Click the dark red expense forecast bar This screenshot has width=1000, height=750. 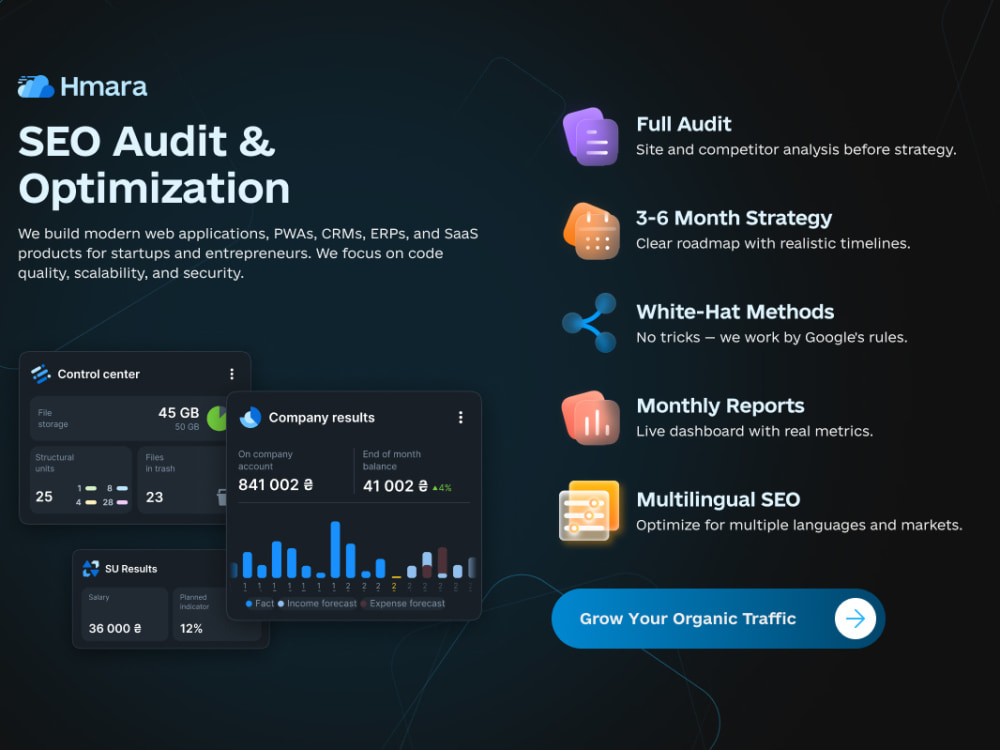[x=443, y=561]
